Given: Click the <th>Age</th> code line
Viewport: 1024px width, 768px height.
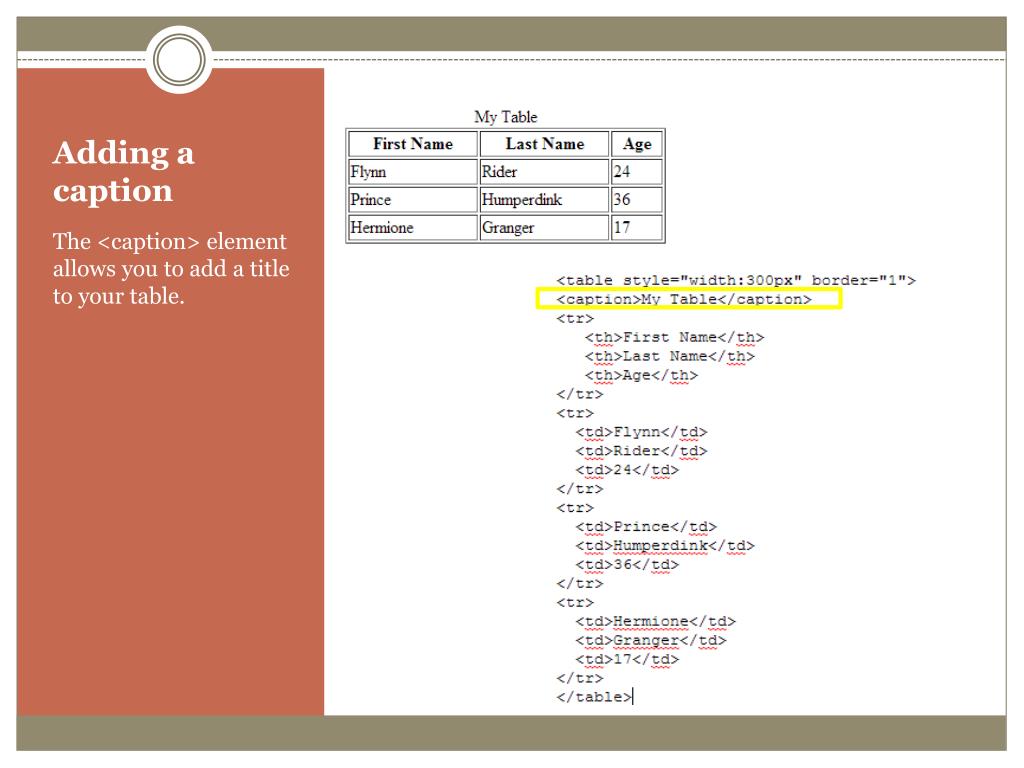Looking at the screenshot, I should click(x=641, y=375).
